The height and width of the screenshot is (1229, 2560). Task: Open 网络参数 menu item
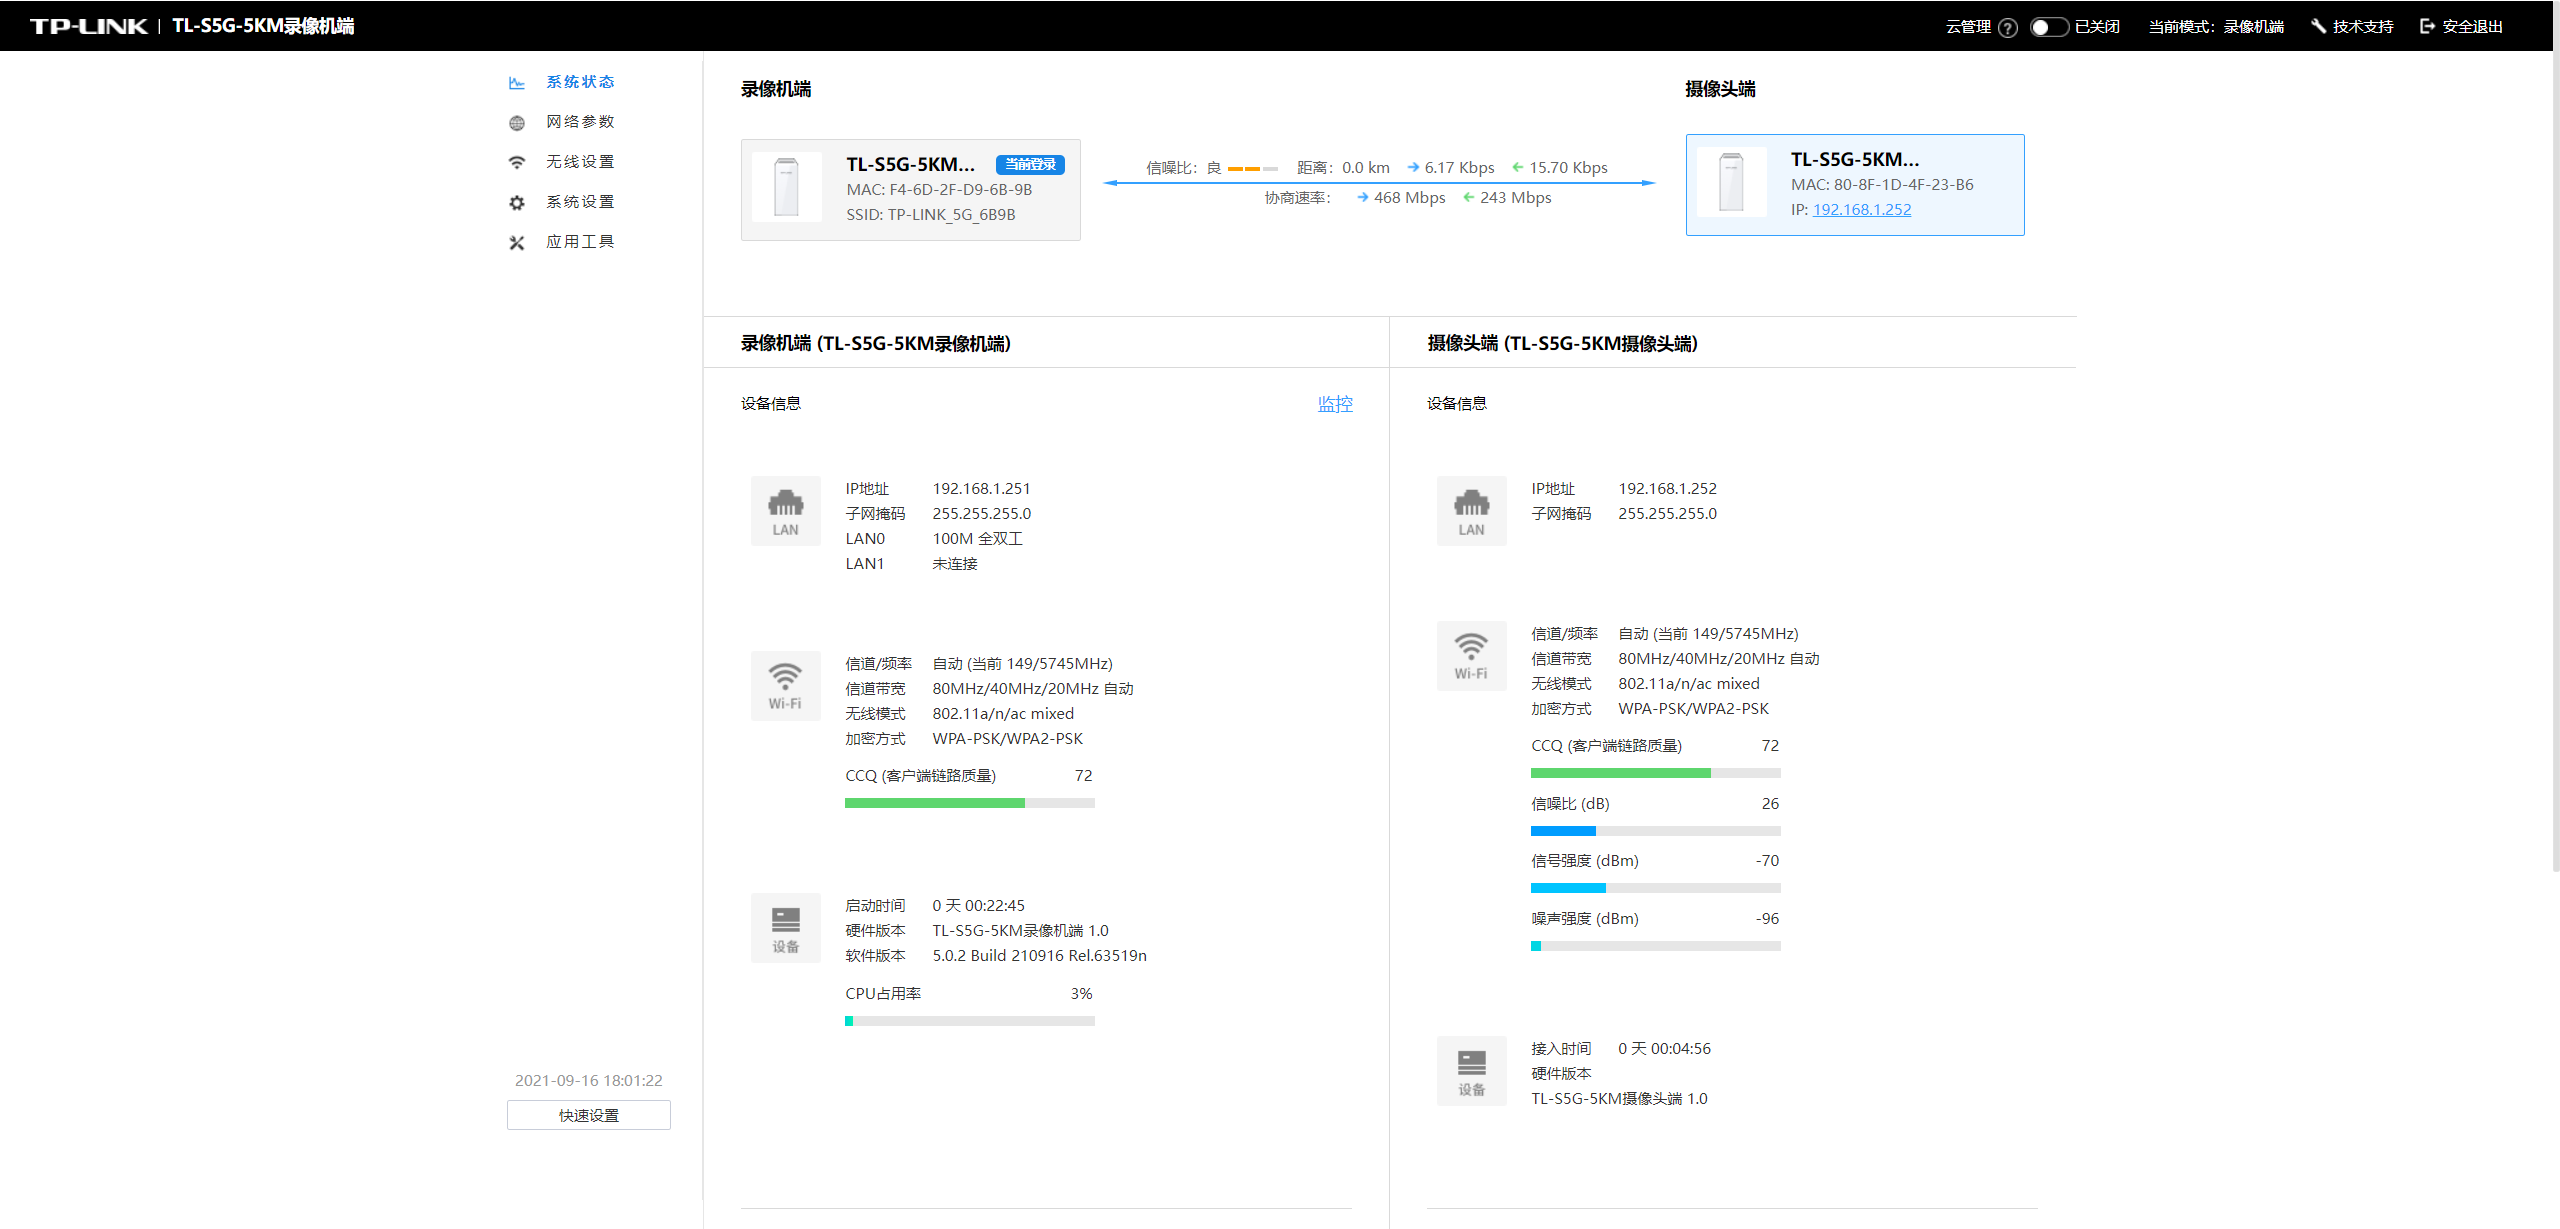580,122
